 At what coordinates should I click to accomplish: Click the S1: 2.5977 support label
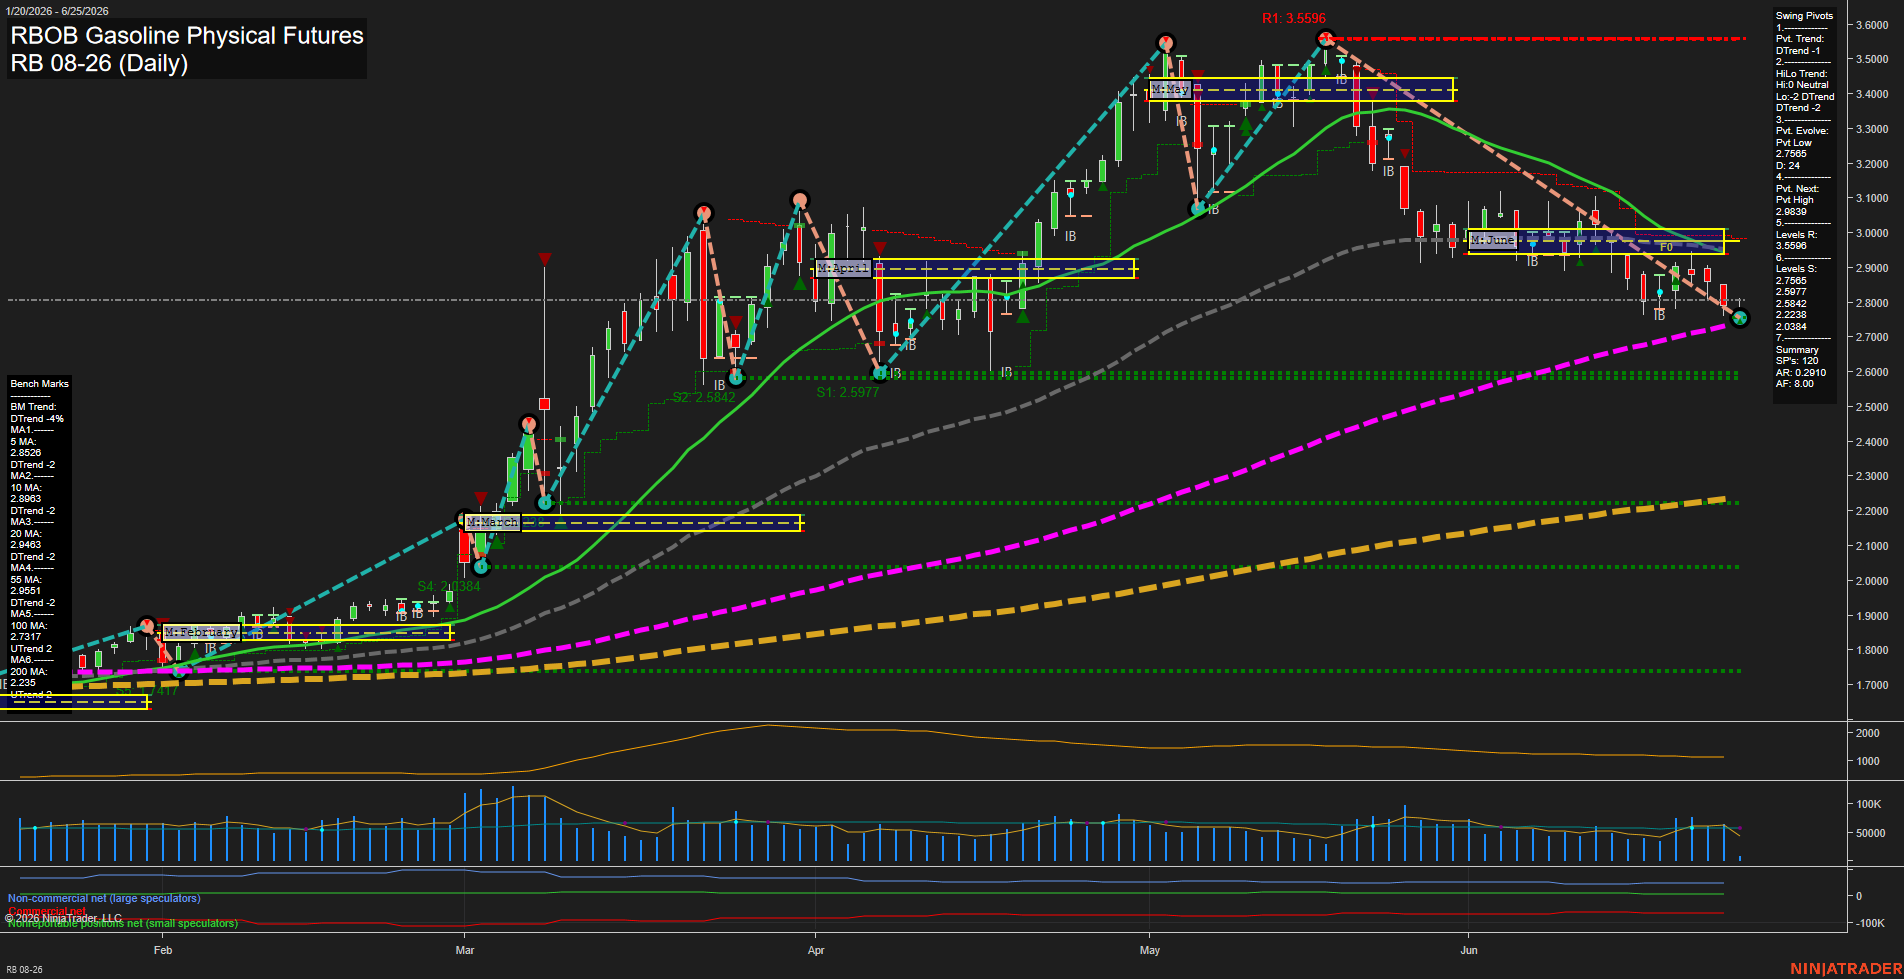(x=847, y=392)
